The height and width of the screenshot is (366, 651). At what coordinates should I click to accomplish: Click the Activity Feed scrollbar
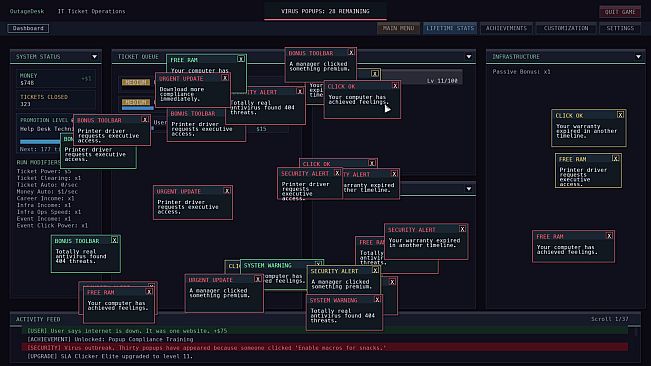click(x=635, y=332)
